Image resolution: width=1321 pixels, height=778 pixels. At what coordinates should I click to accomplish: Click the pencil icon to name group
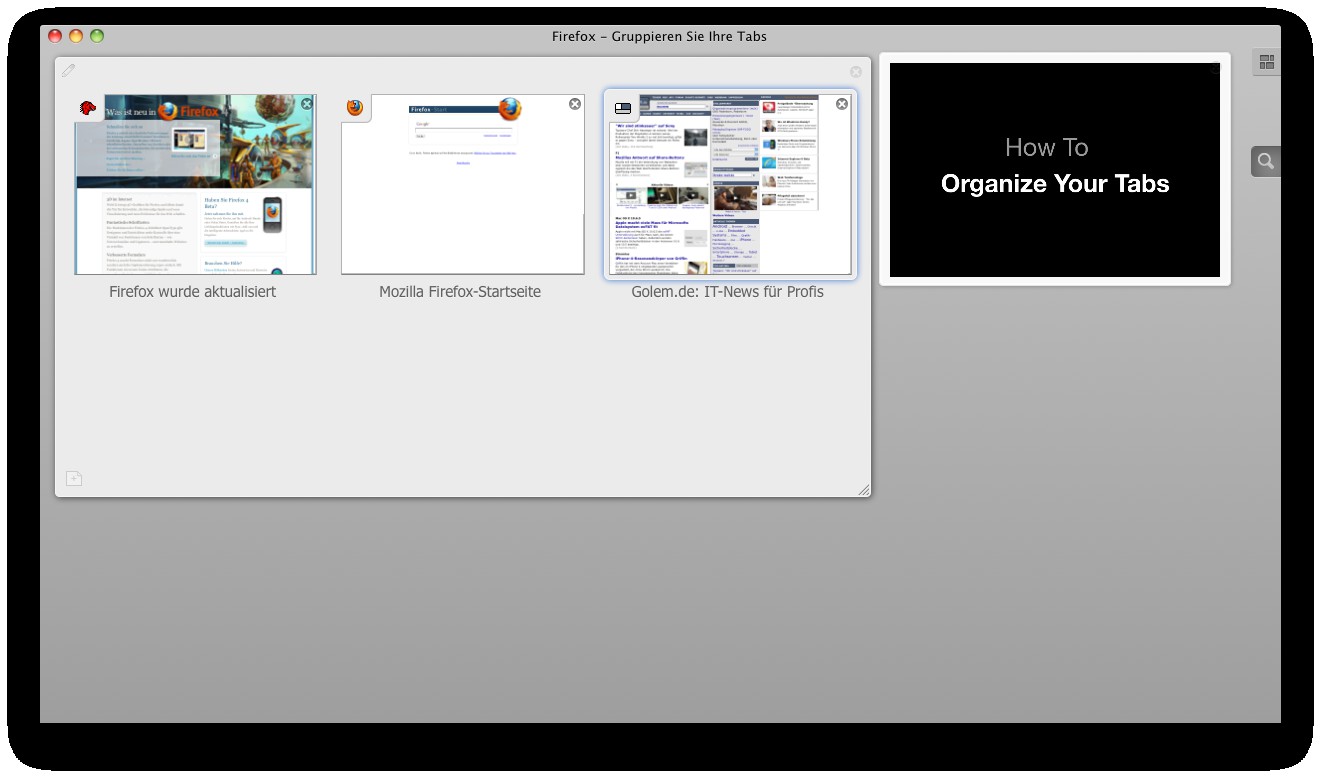click(68, 70)
